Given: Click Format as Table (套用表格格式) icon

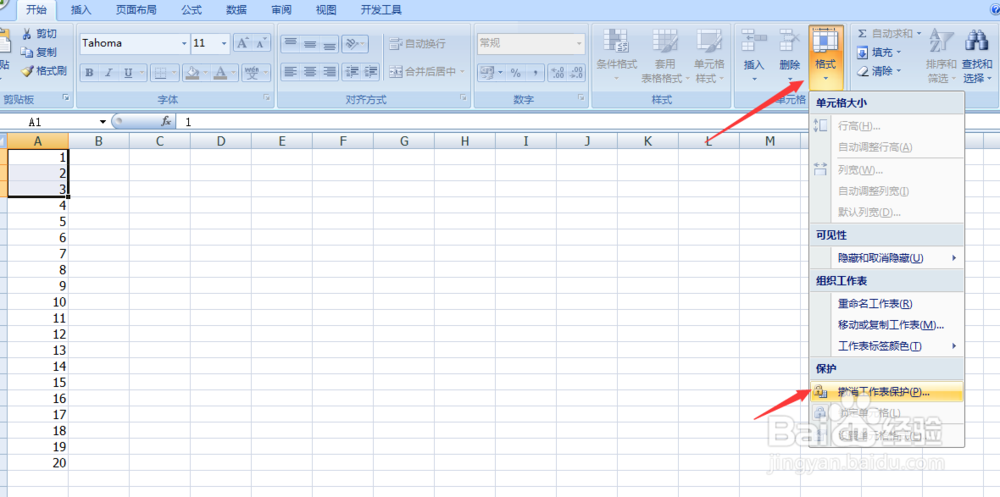Looking at the screenshot, I should click(x=665, y=41).
